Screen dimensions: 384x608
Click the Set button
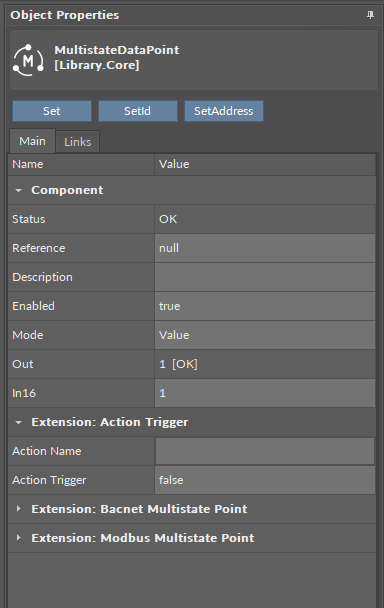52,111
